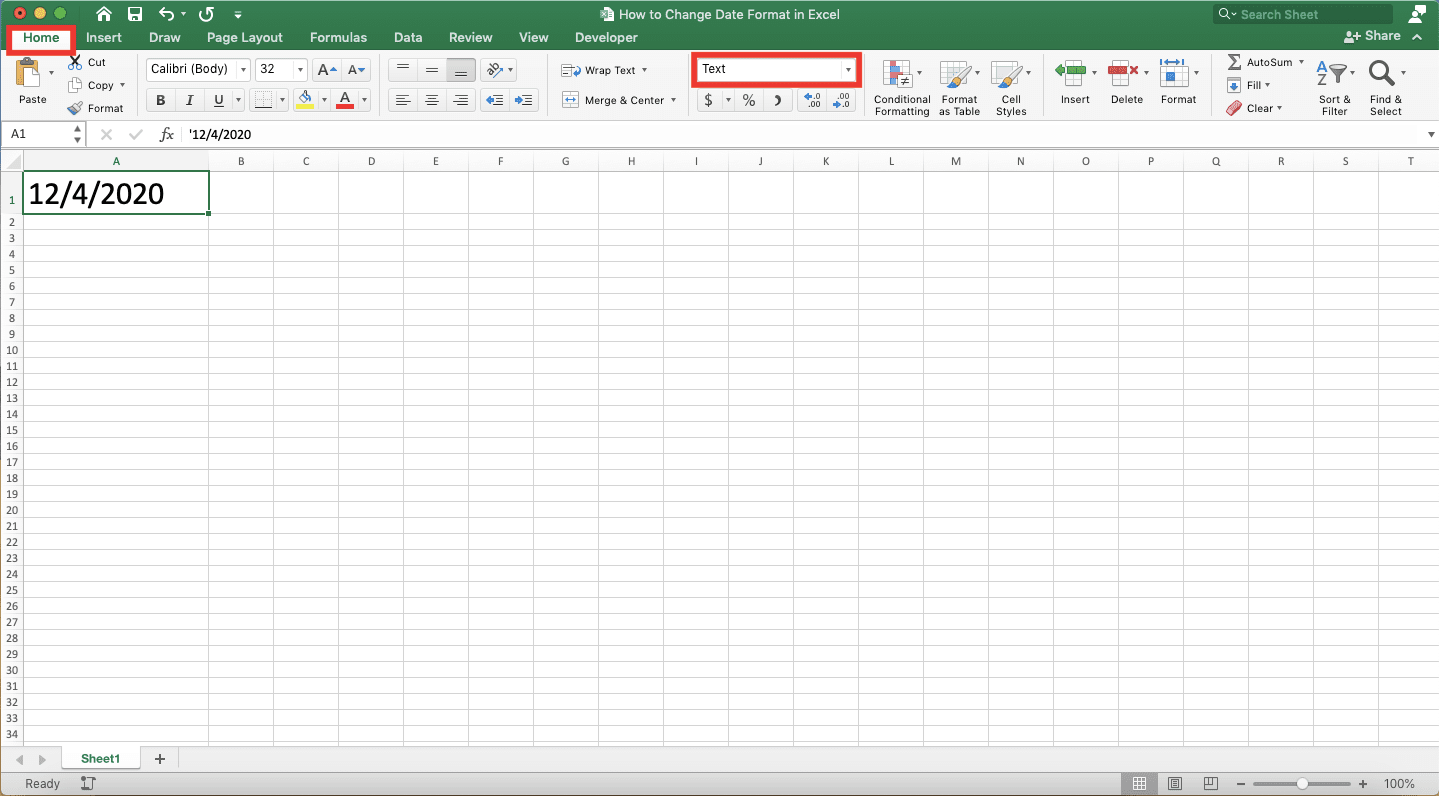This screenshot has height=796, width=1439.
Task: Click the Cell Styles icon
Action: tap(1010, 86)
